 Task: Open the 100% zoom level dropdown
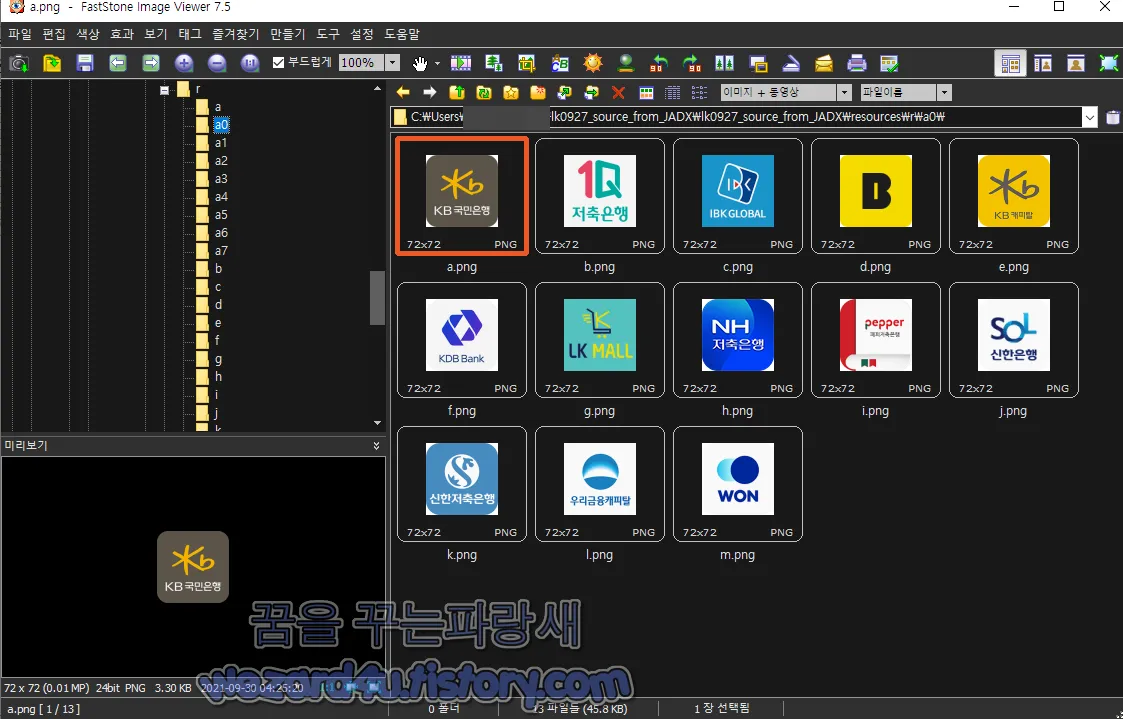coord(392,63)
